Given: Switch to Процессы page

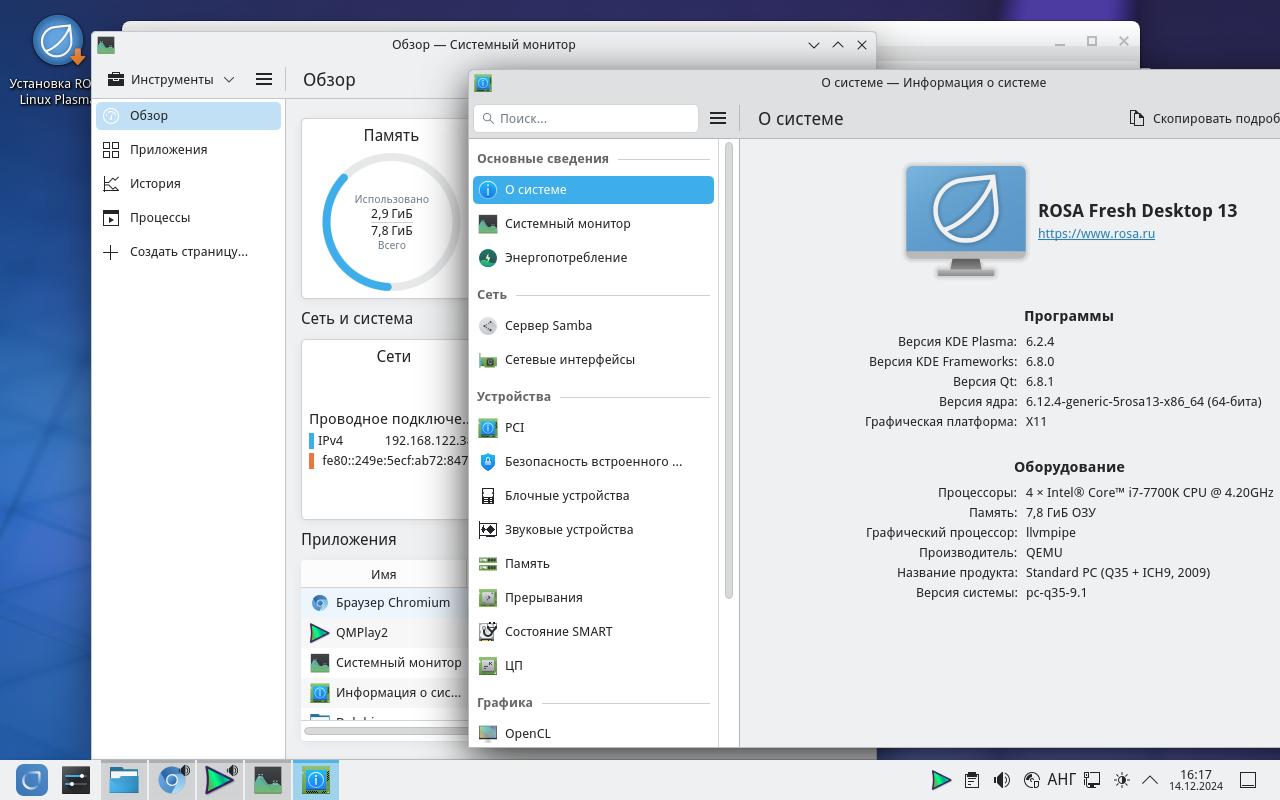Looking at the screenshot, I should 159,217.
